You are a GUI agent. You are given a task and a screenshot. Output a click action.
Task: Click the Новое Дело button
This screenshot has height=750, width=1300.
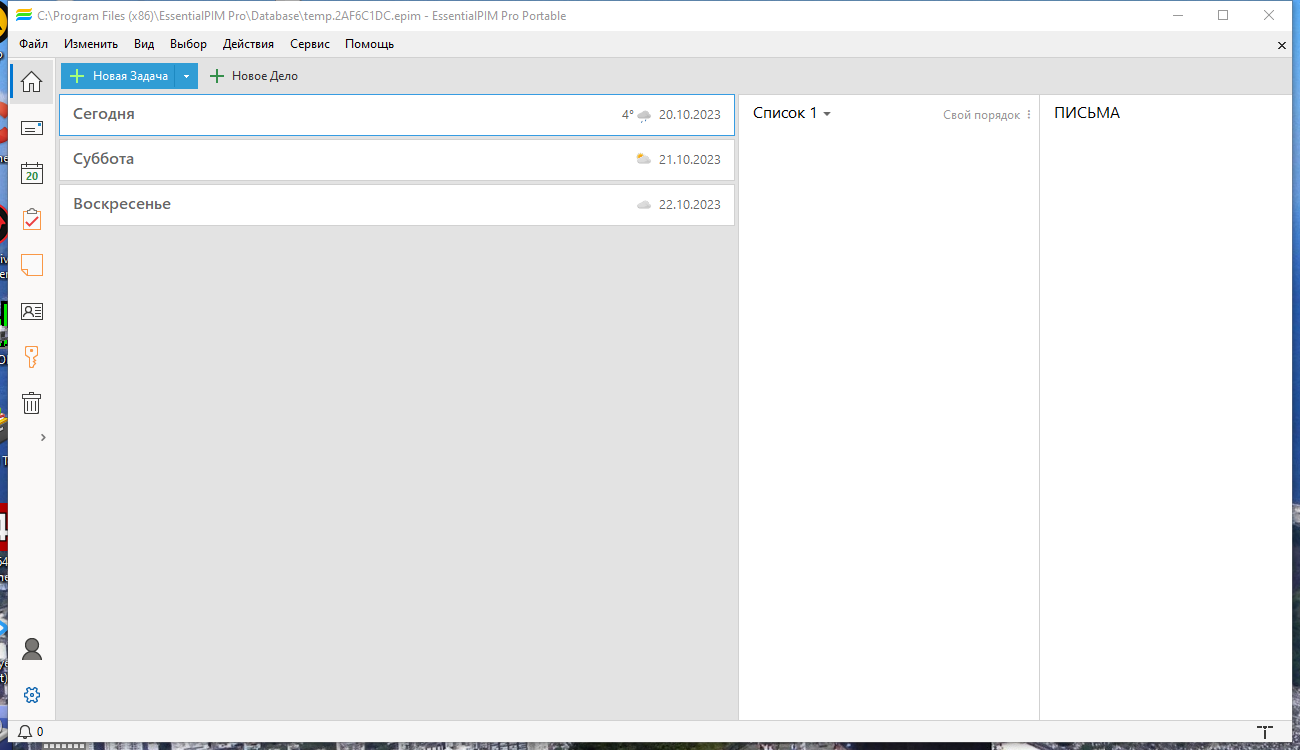point(253,75)
